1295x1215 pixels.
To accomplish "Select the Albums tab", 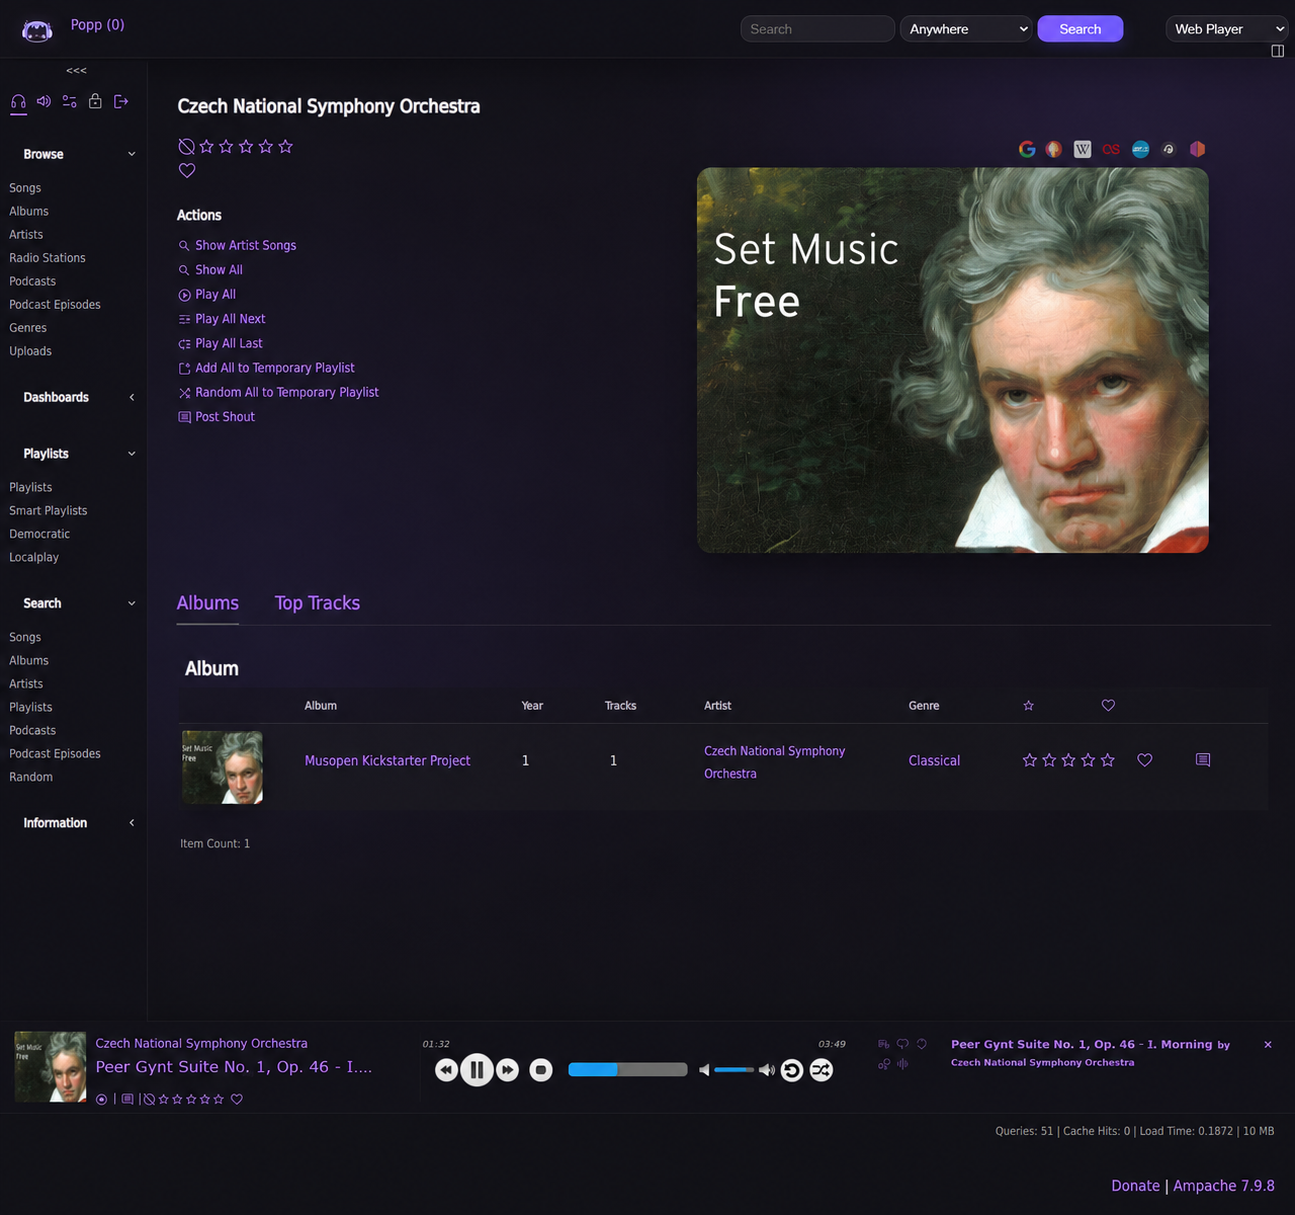I will (x=208, y=603).
